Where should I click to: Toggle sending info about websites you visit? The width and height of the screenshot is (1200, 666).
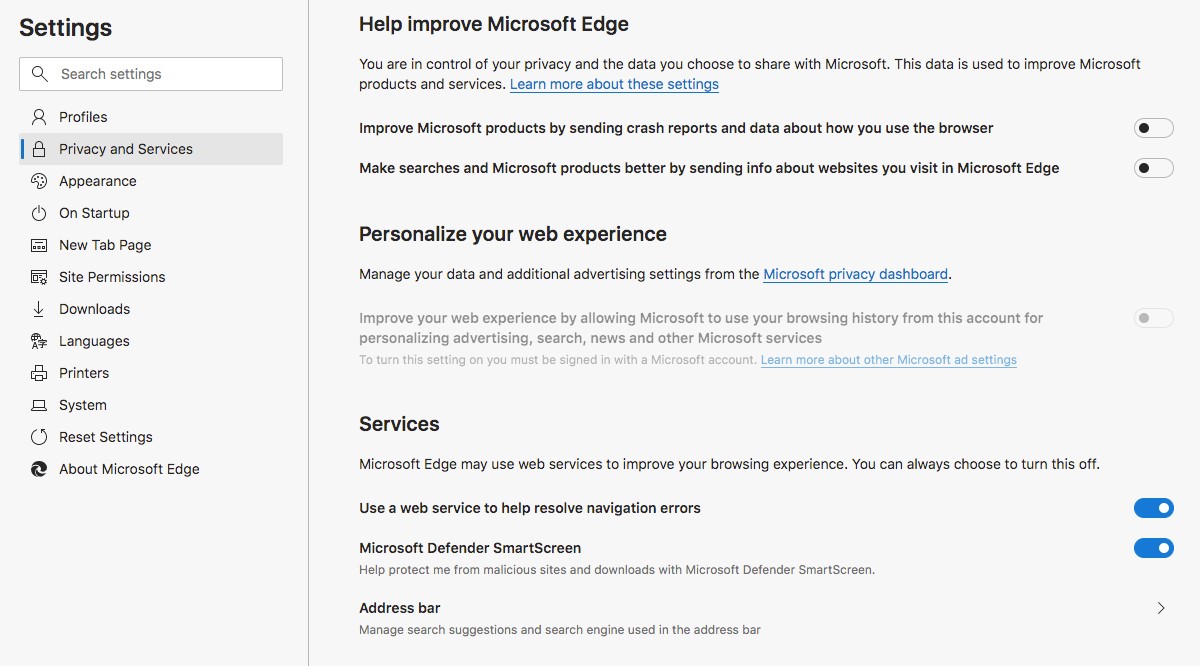pos(1154,168)
